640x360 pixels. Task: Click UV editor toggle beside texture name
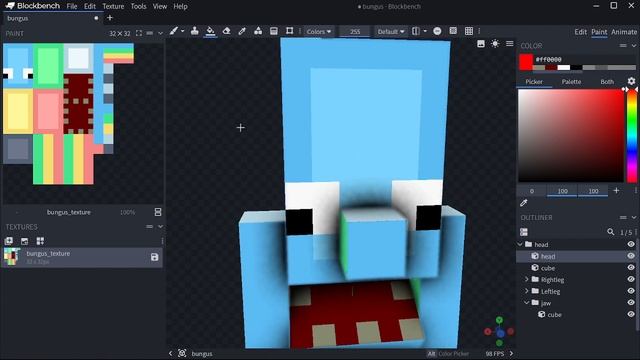coord(158,212)
